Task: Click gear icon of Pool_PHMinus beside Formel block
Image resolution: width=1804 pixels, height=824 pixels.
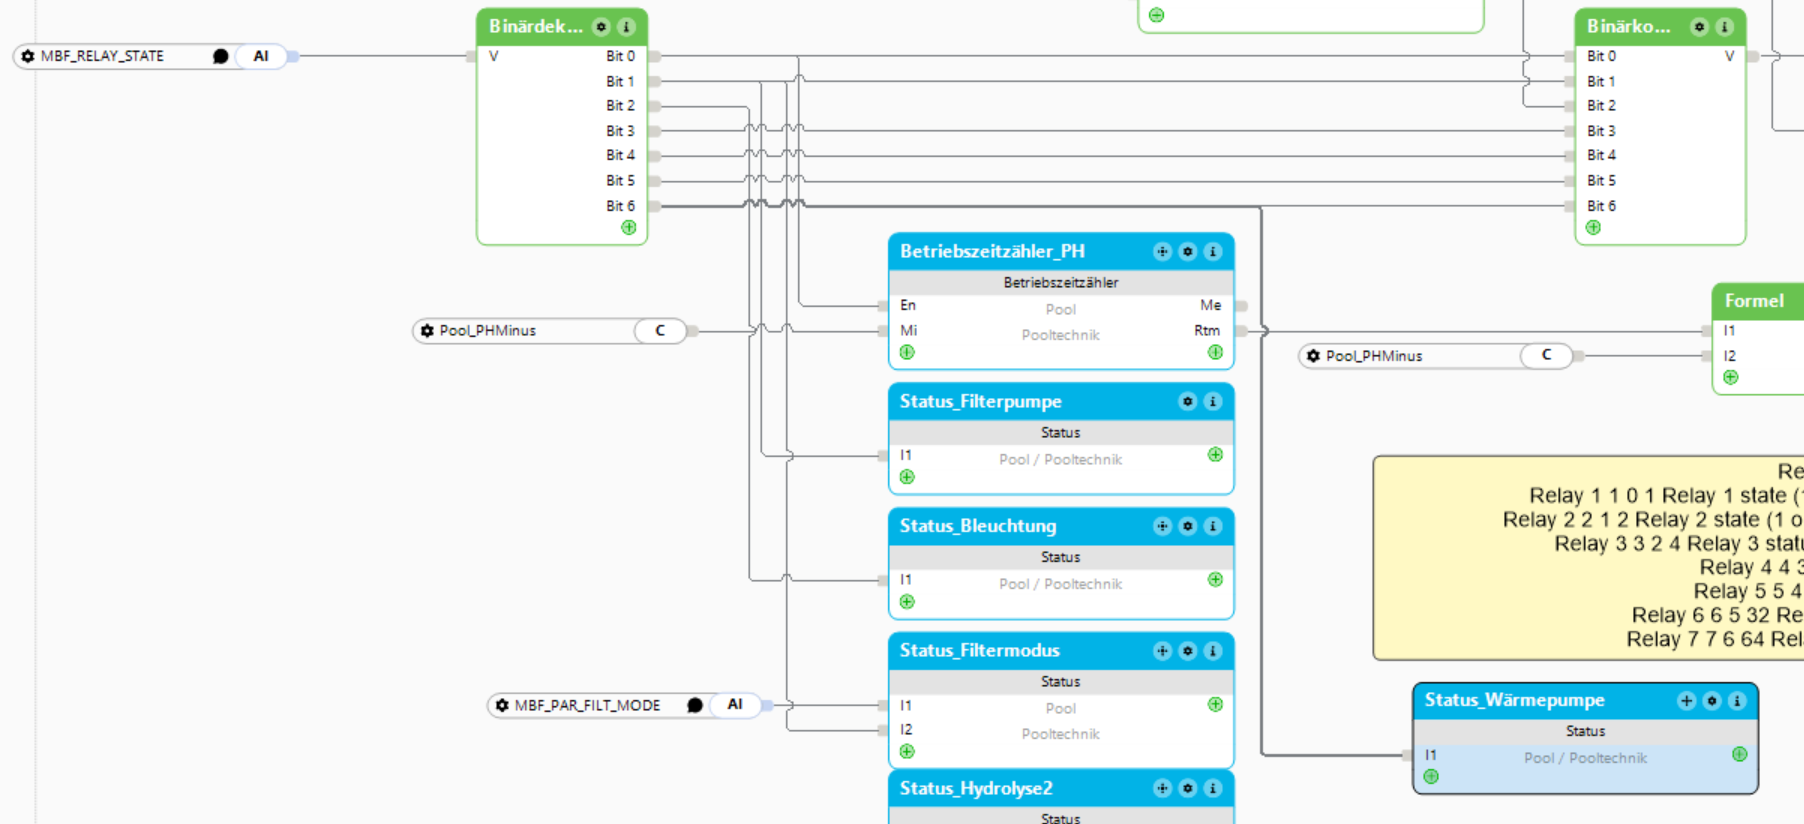Action: click(x=1313, y=356)
